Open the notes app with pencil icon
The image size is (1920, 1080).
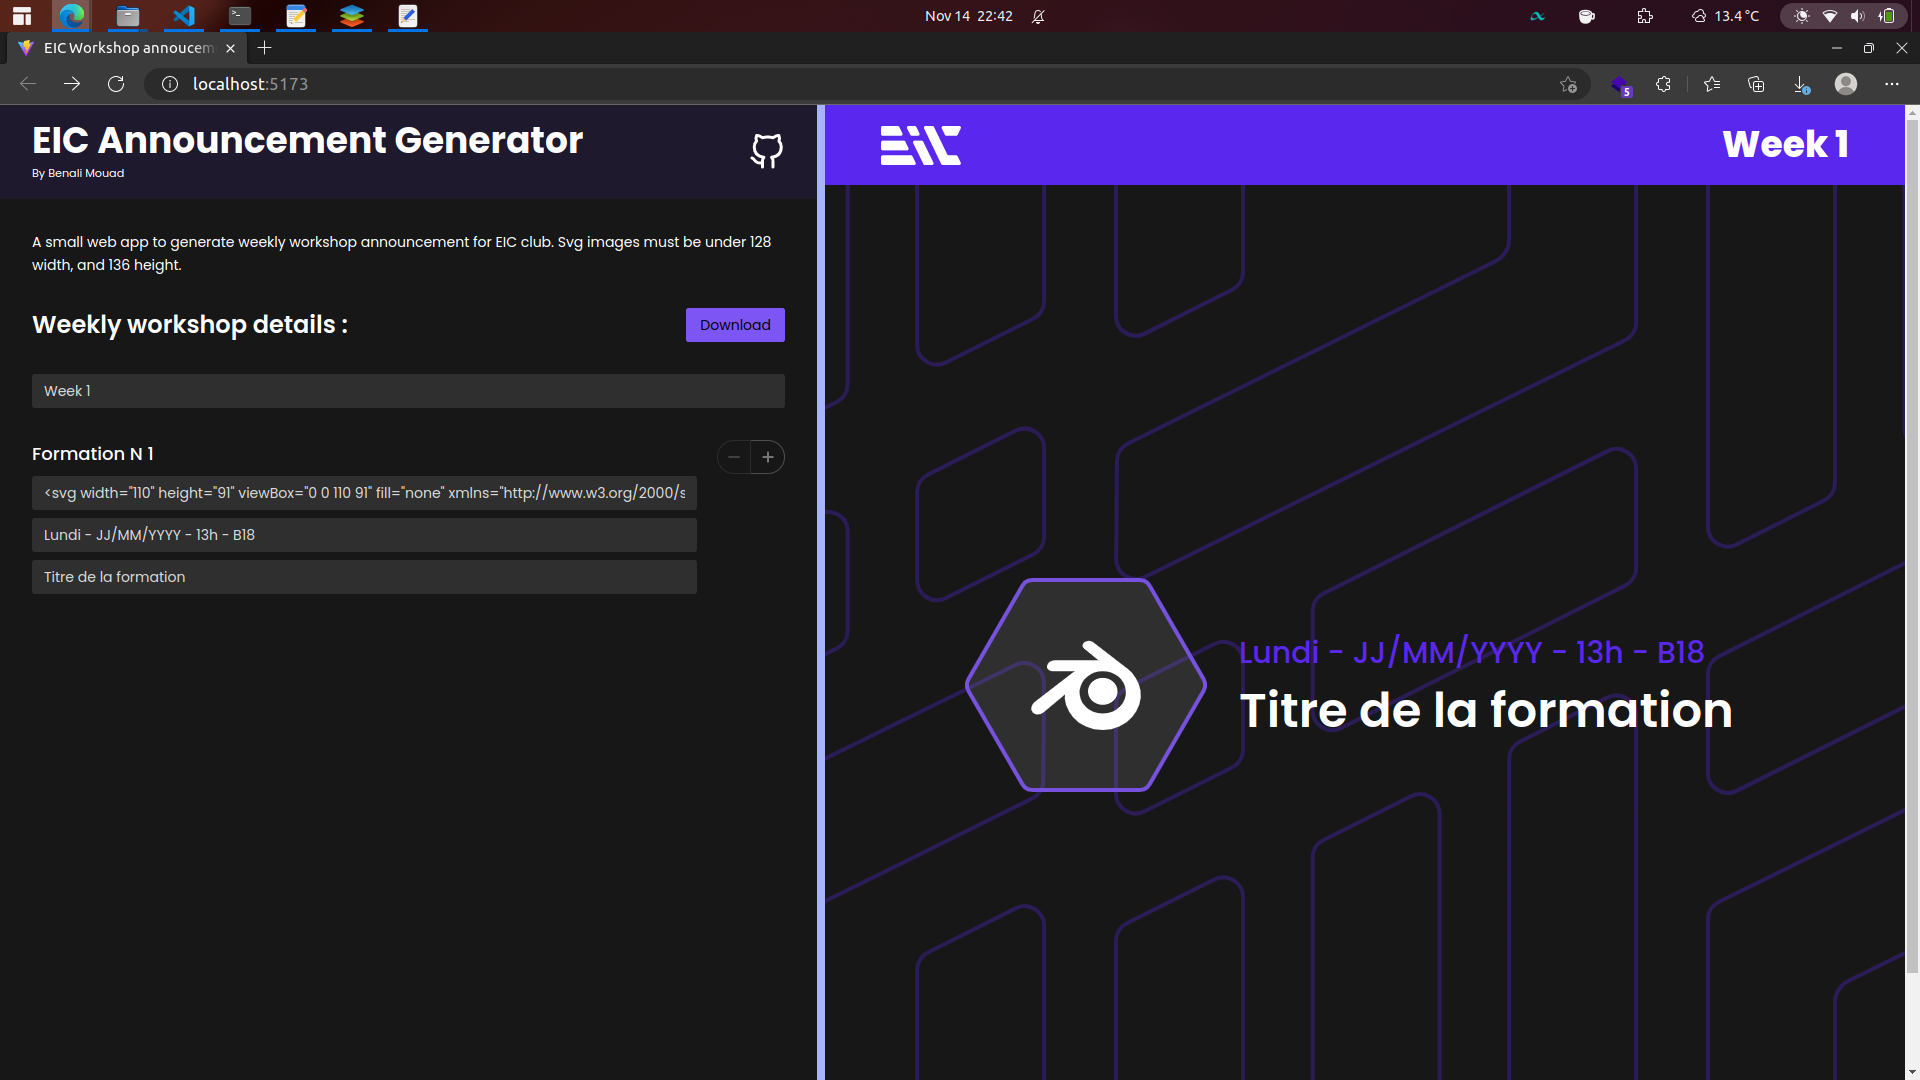[296, 16]
